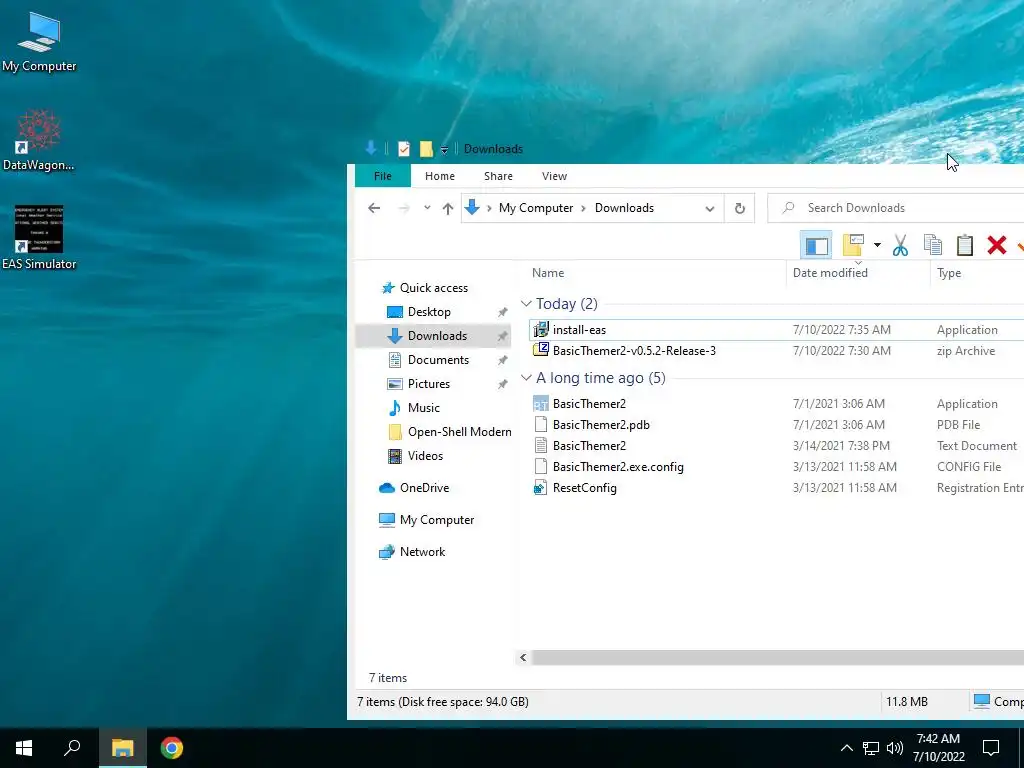Viewport: 1024px width, 768px height.
Task: Open EAS Simulator desktop shortcut
Action: [39, 238]
